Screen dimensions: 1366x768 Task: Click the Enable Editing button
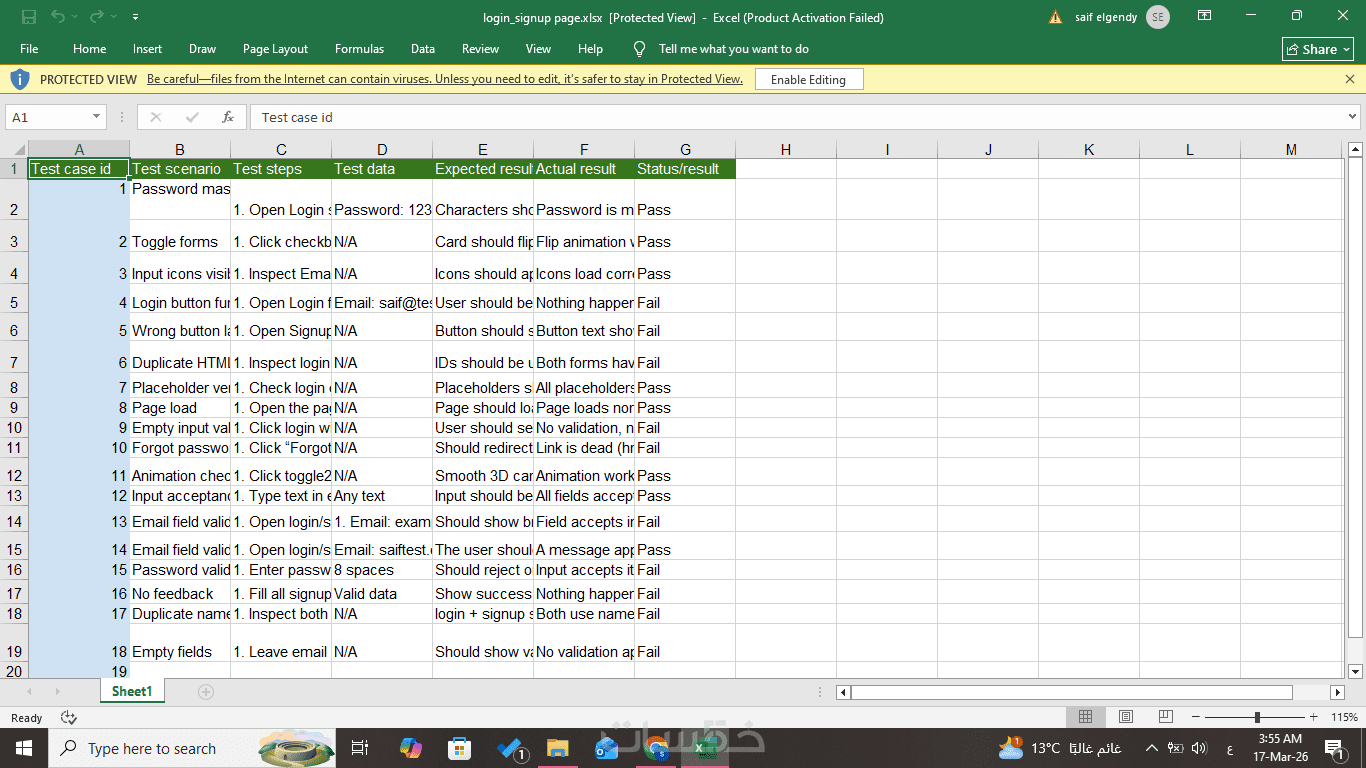(808, 79)
